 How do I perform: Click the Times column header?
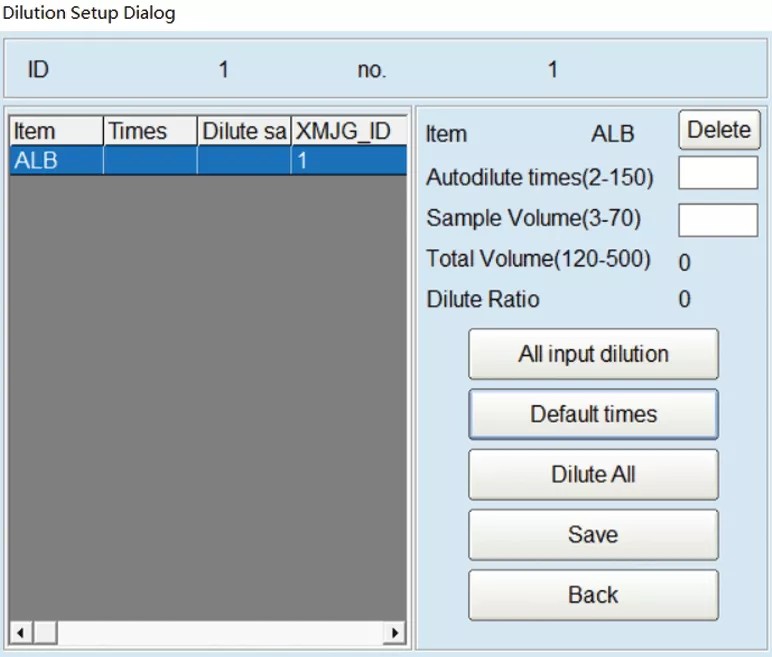pyautogui.click(x=150, y=131)
